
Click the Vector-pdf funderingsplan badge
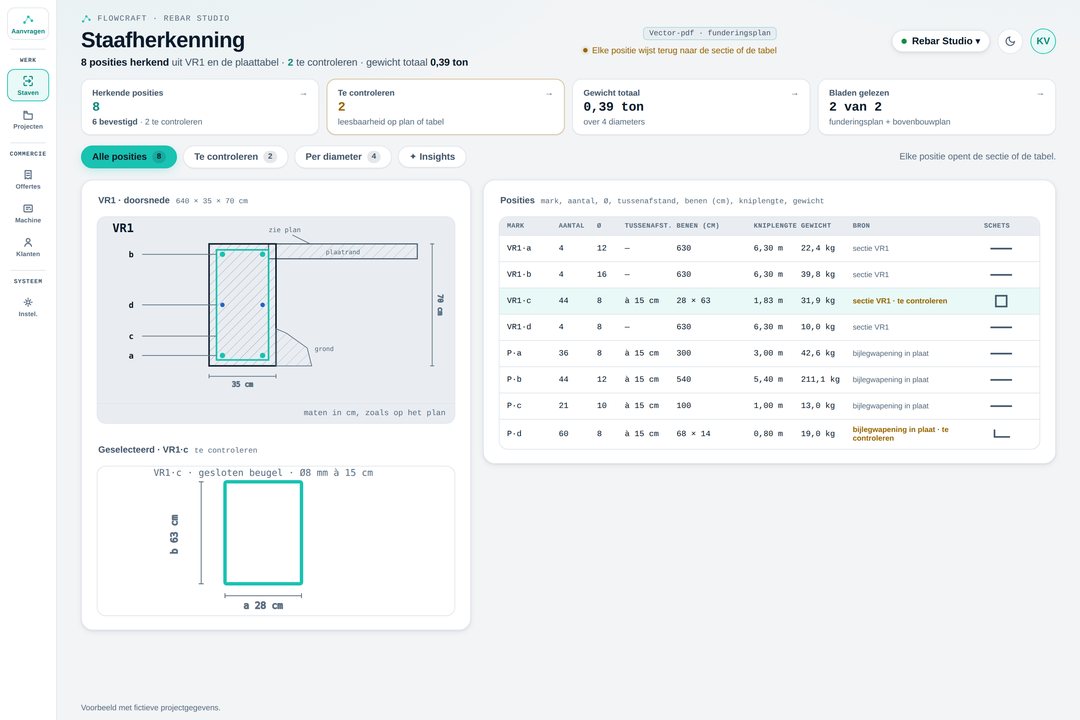(709, 33)
